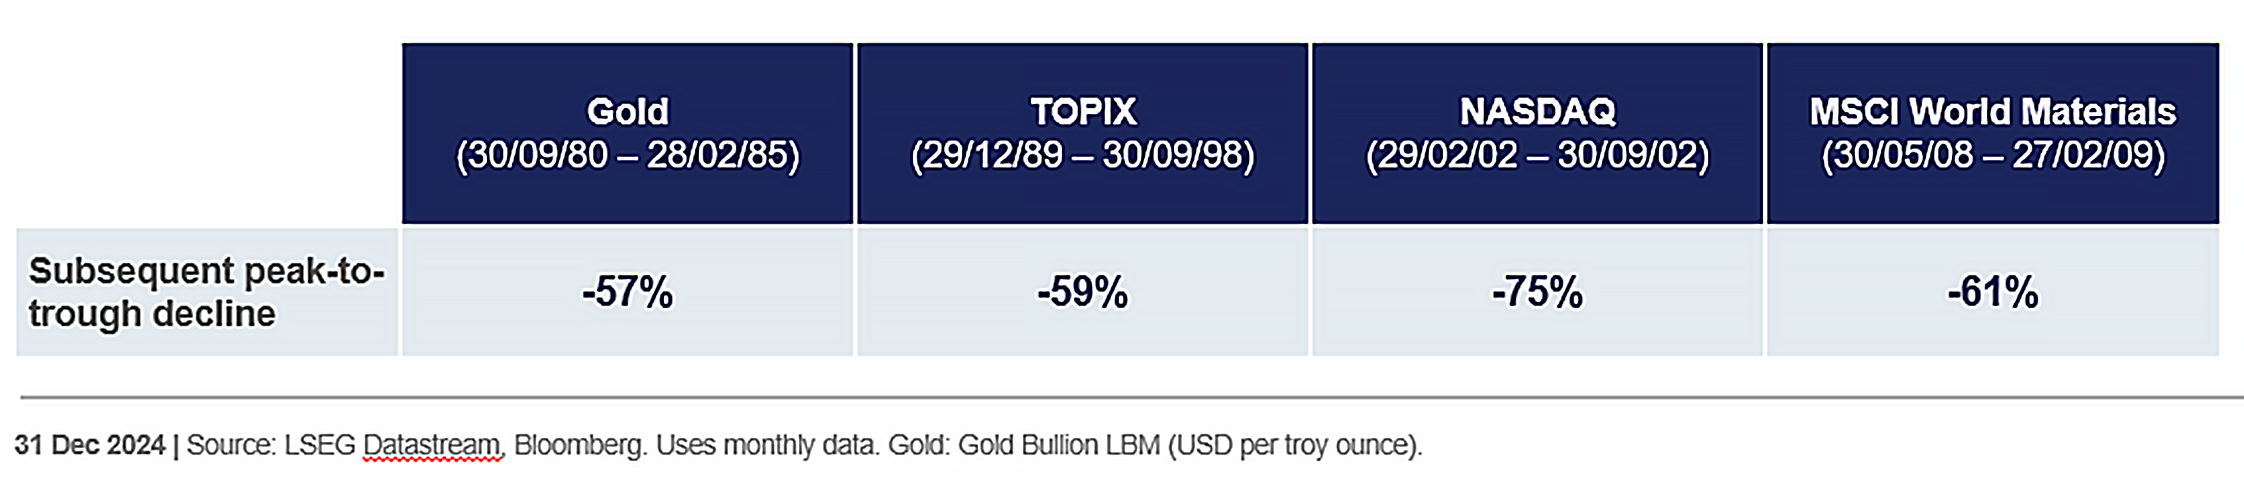Click the Gold column header title
The width and height of the screenshot is (2244, 477).
pos(627,111)
